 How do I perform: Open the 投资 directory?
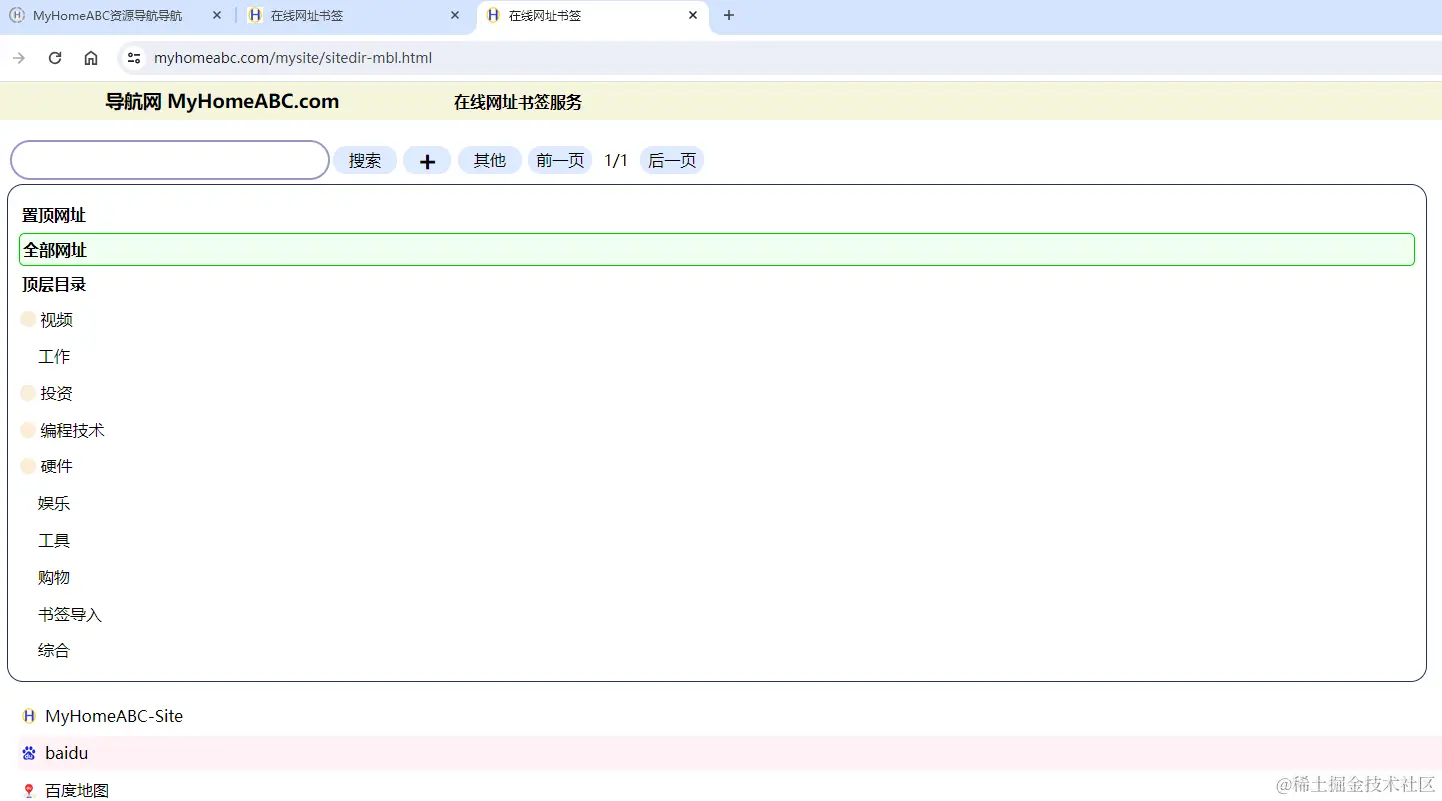click(56, 394)
